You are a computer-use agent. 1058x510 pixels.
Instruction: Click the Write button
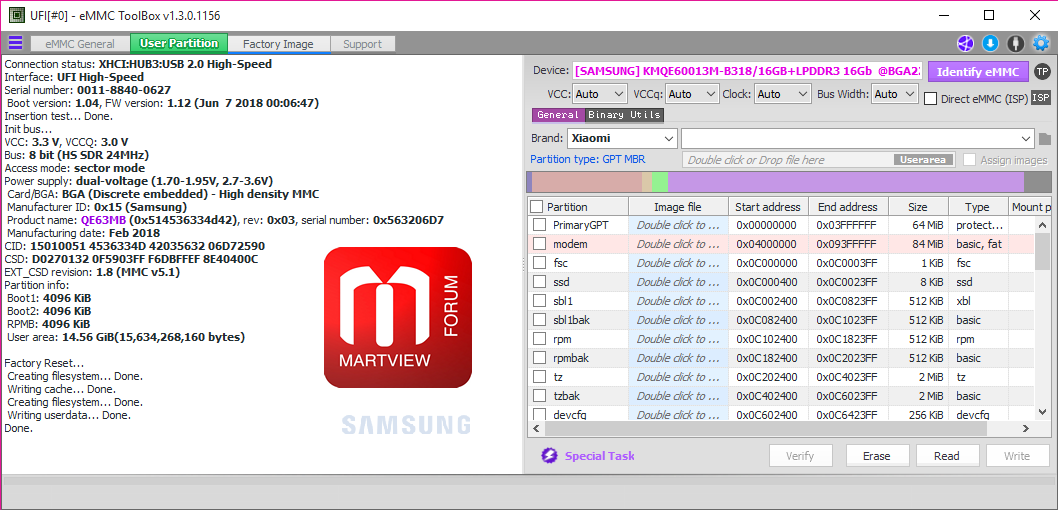pos(1017,456)
